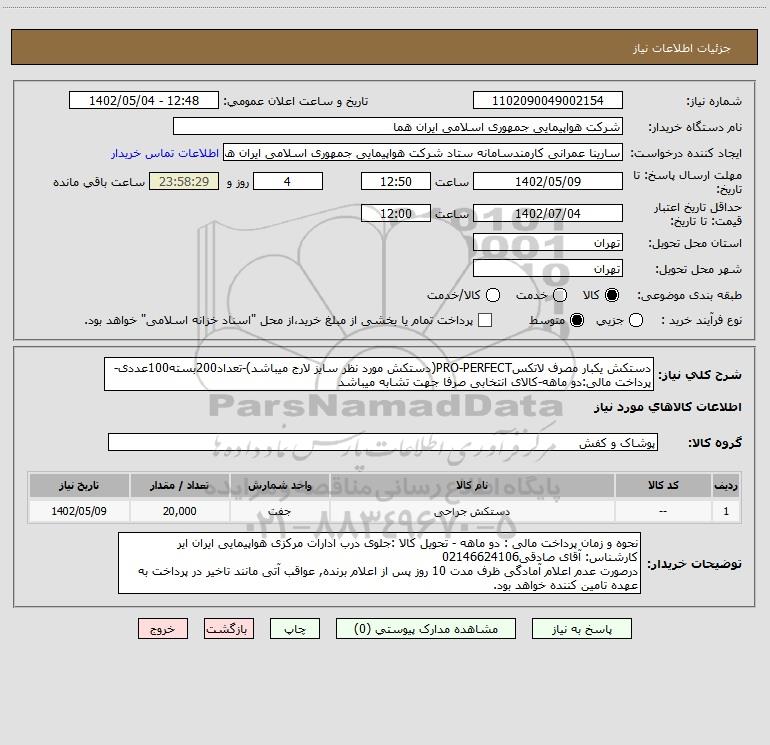
Task: Click the table date cell 1402/05/09
Action: coord(79,511)
